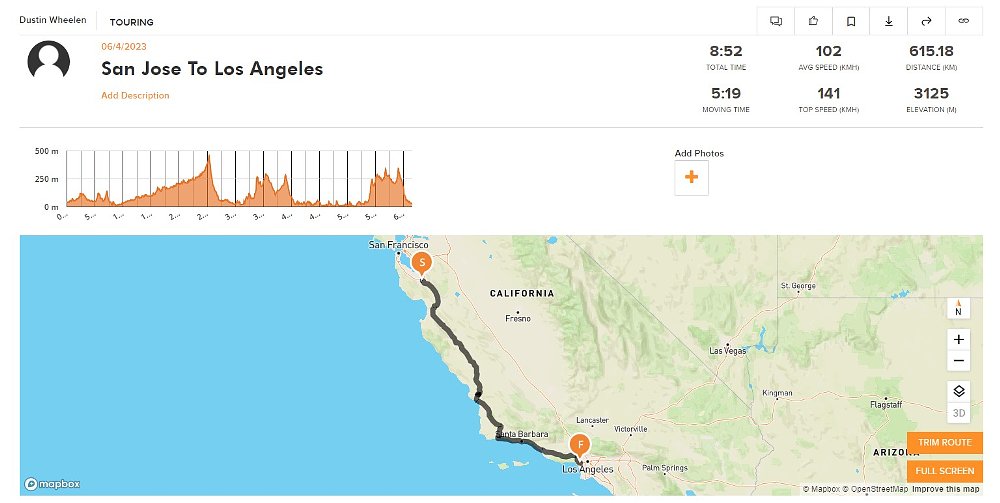The width and height of the screenshot is (1000, 503).
Task: Open Dustin Wheelen's profile avatar
Action: tap(48, 61)
